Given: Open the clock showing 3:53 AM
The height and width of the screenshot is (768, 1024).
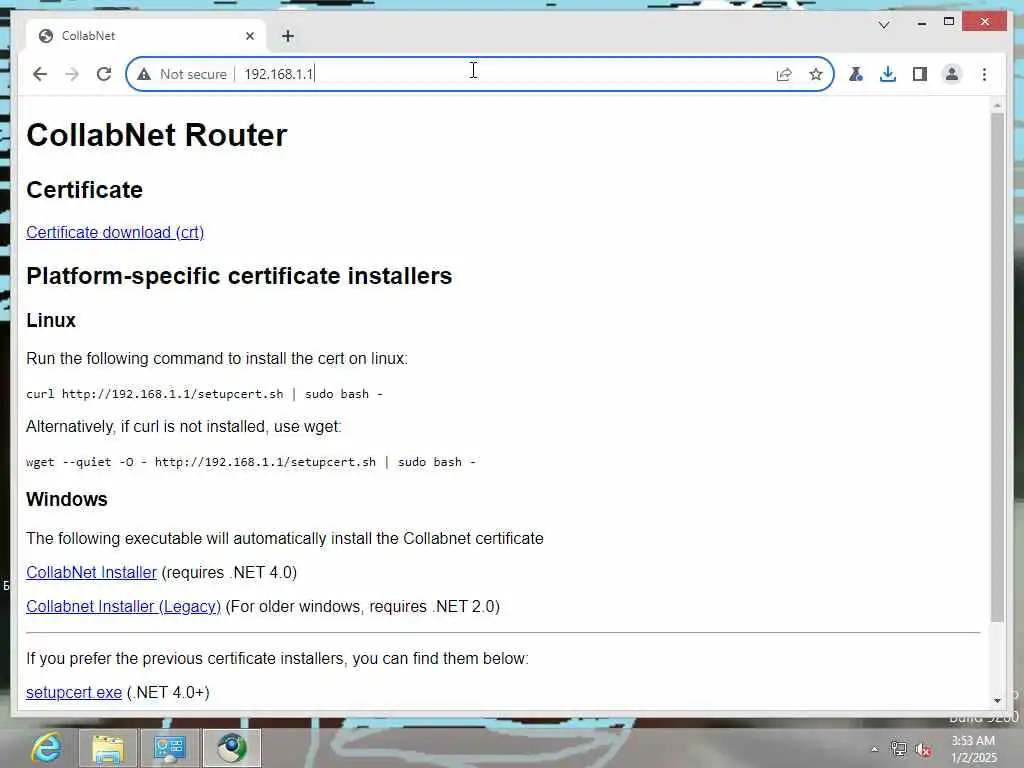Looking at the screenshot, I should [x=974, y=749].
